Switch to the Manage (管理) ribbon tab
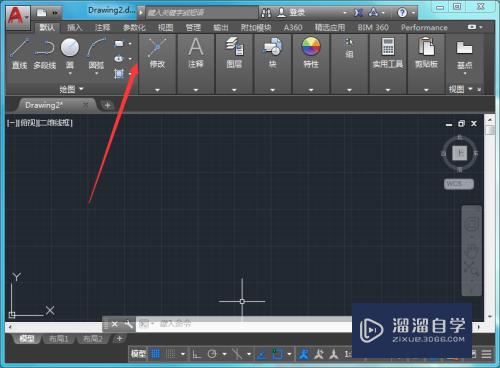This screenshot has height=368, width=500. (193, 27)
